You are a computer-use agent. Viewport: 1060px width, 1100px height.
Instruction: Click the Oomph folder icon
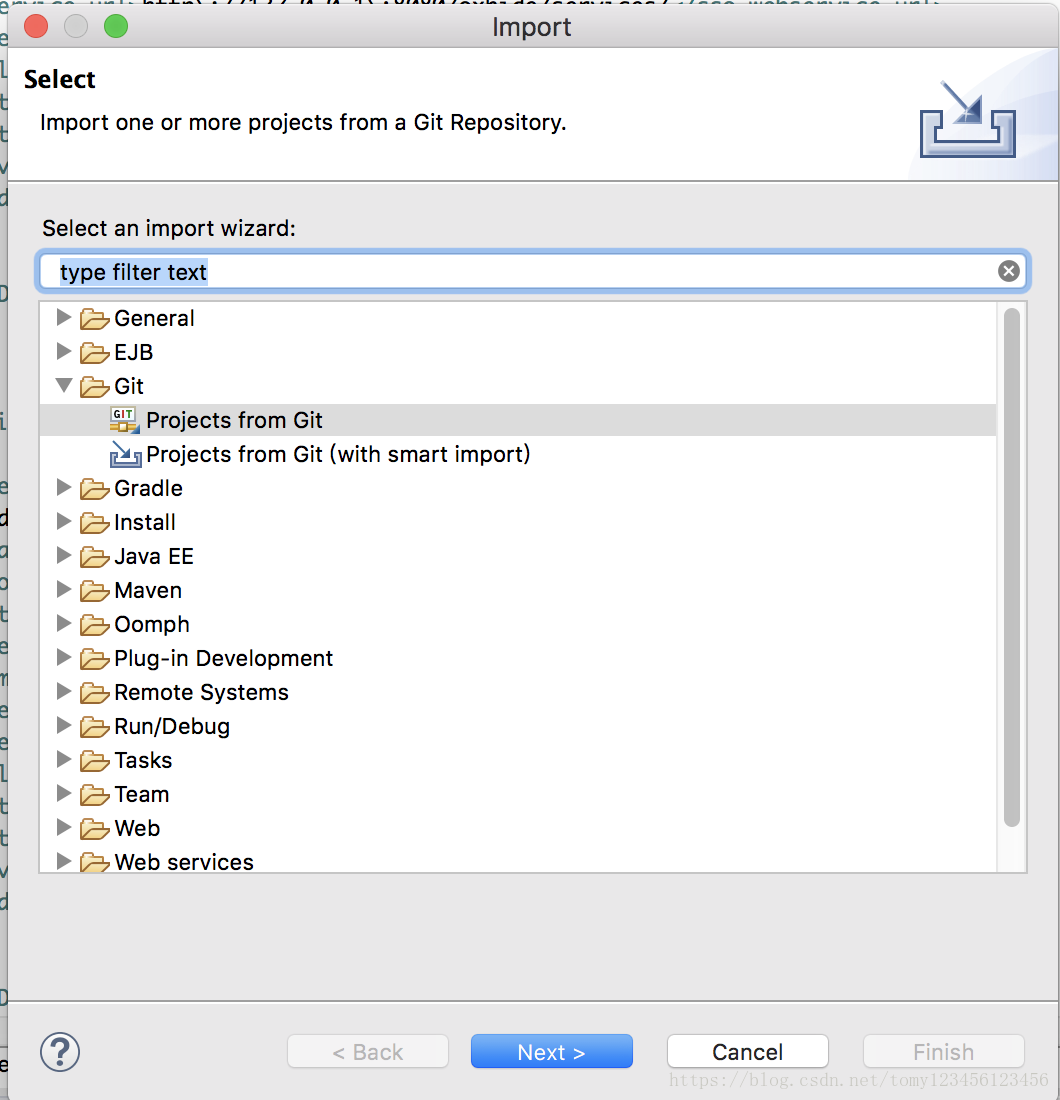(x=95, y=625)
